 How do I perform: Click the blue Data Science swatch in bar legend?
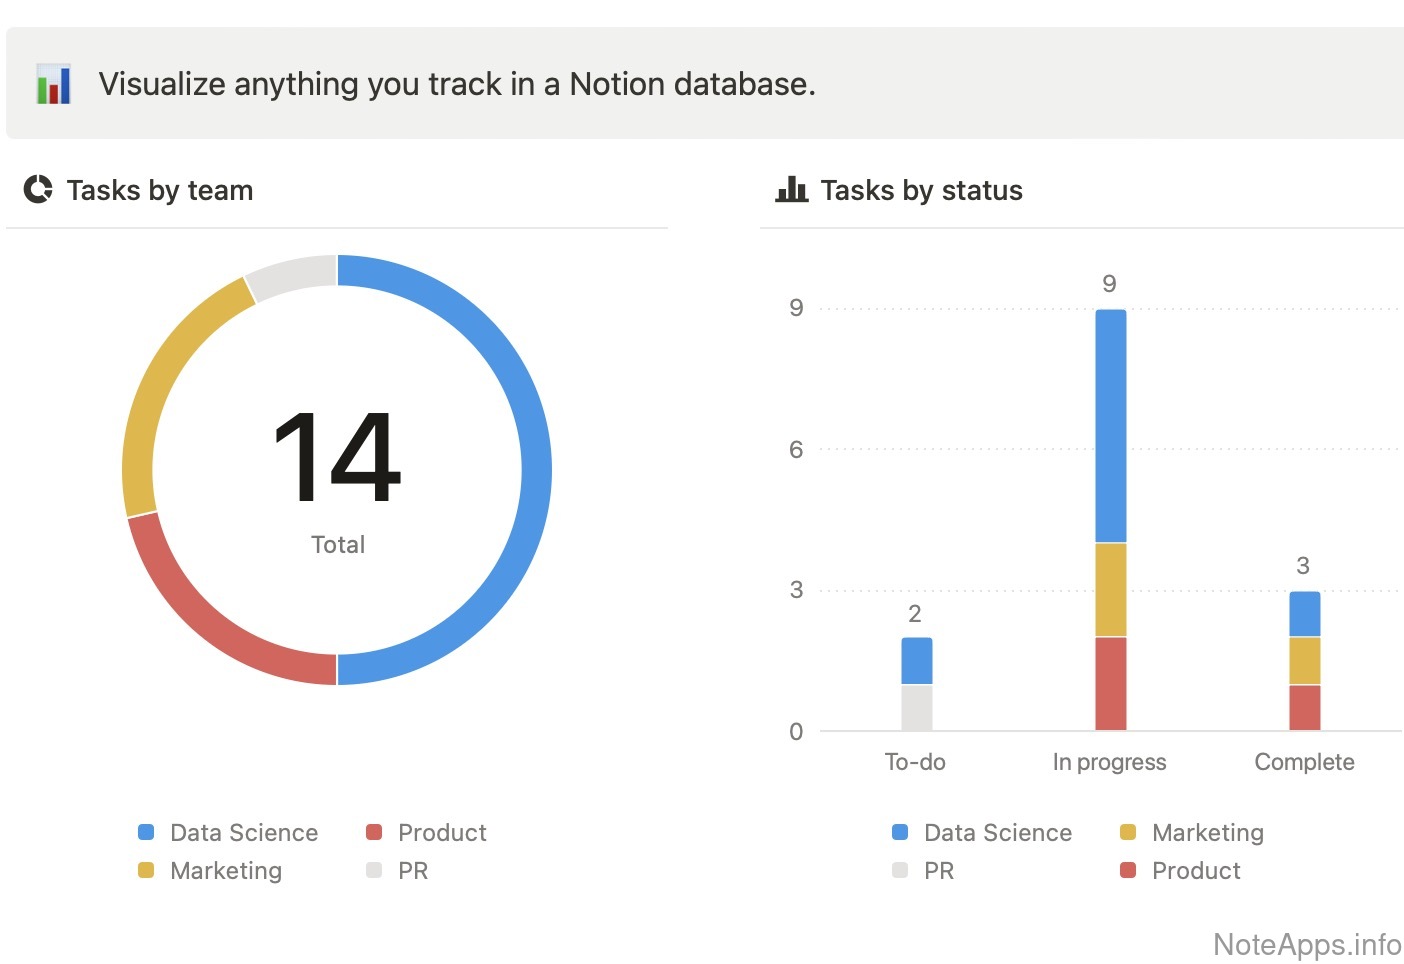pos(900,832)
